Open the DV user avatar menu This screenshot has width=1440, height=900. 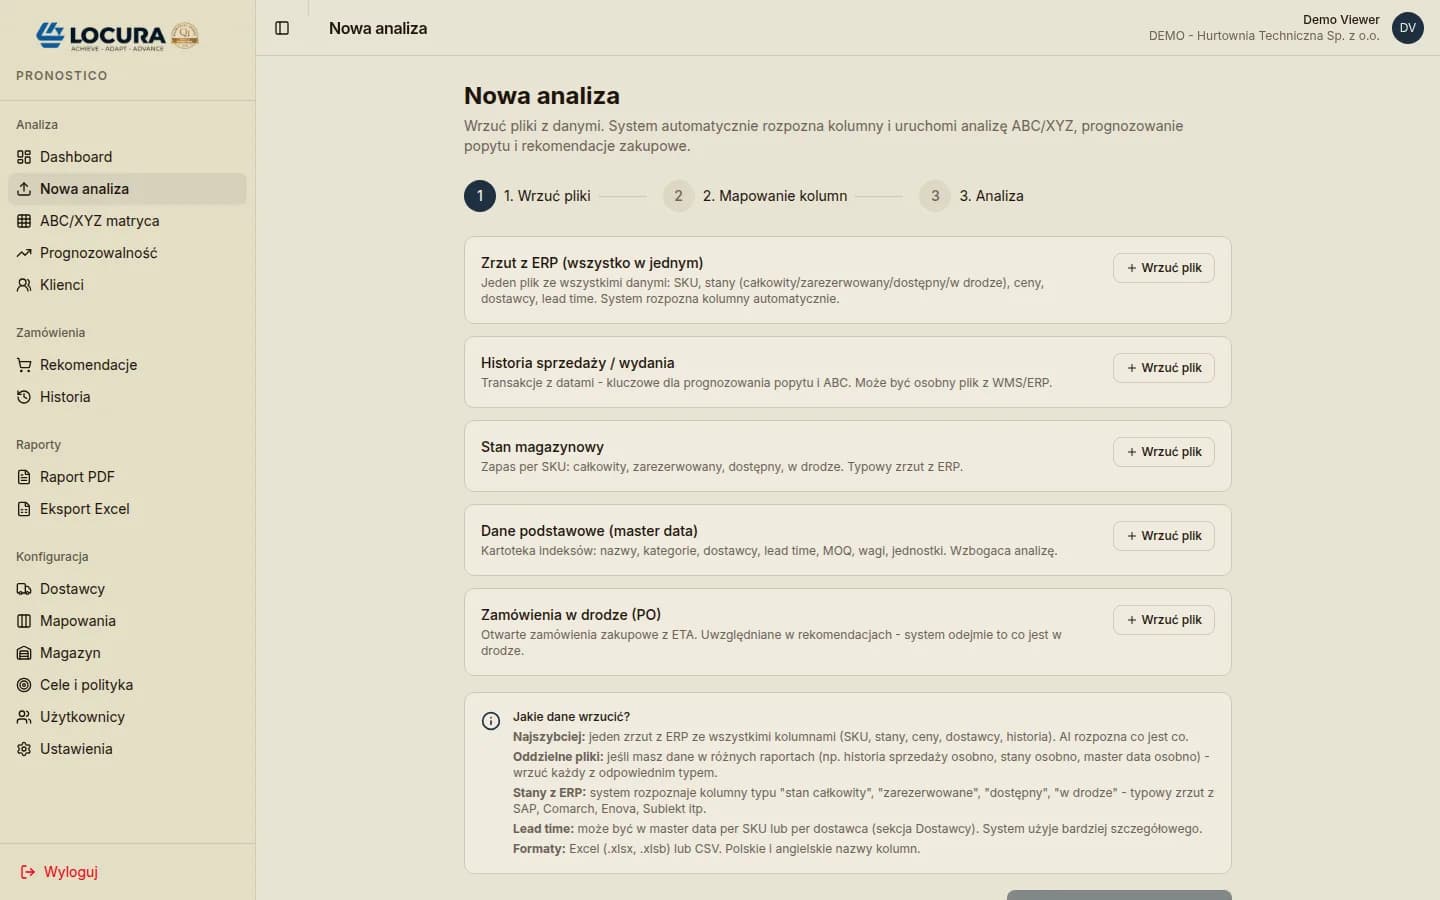point(1407,28)
